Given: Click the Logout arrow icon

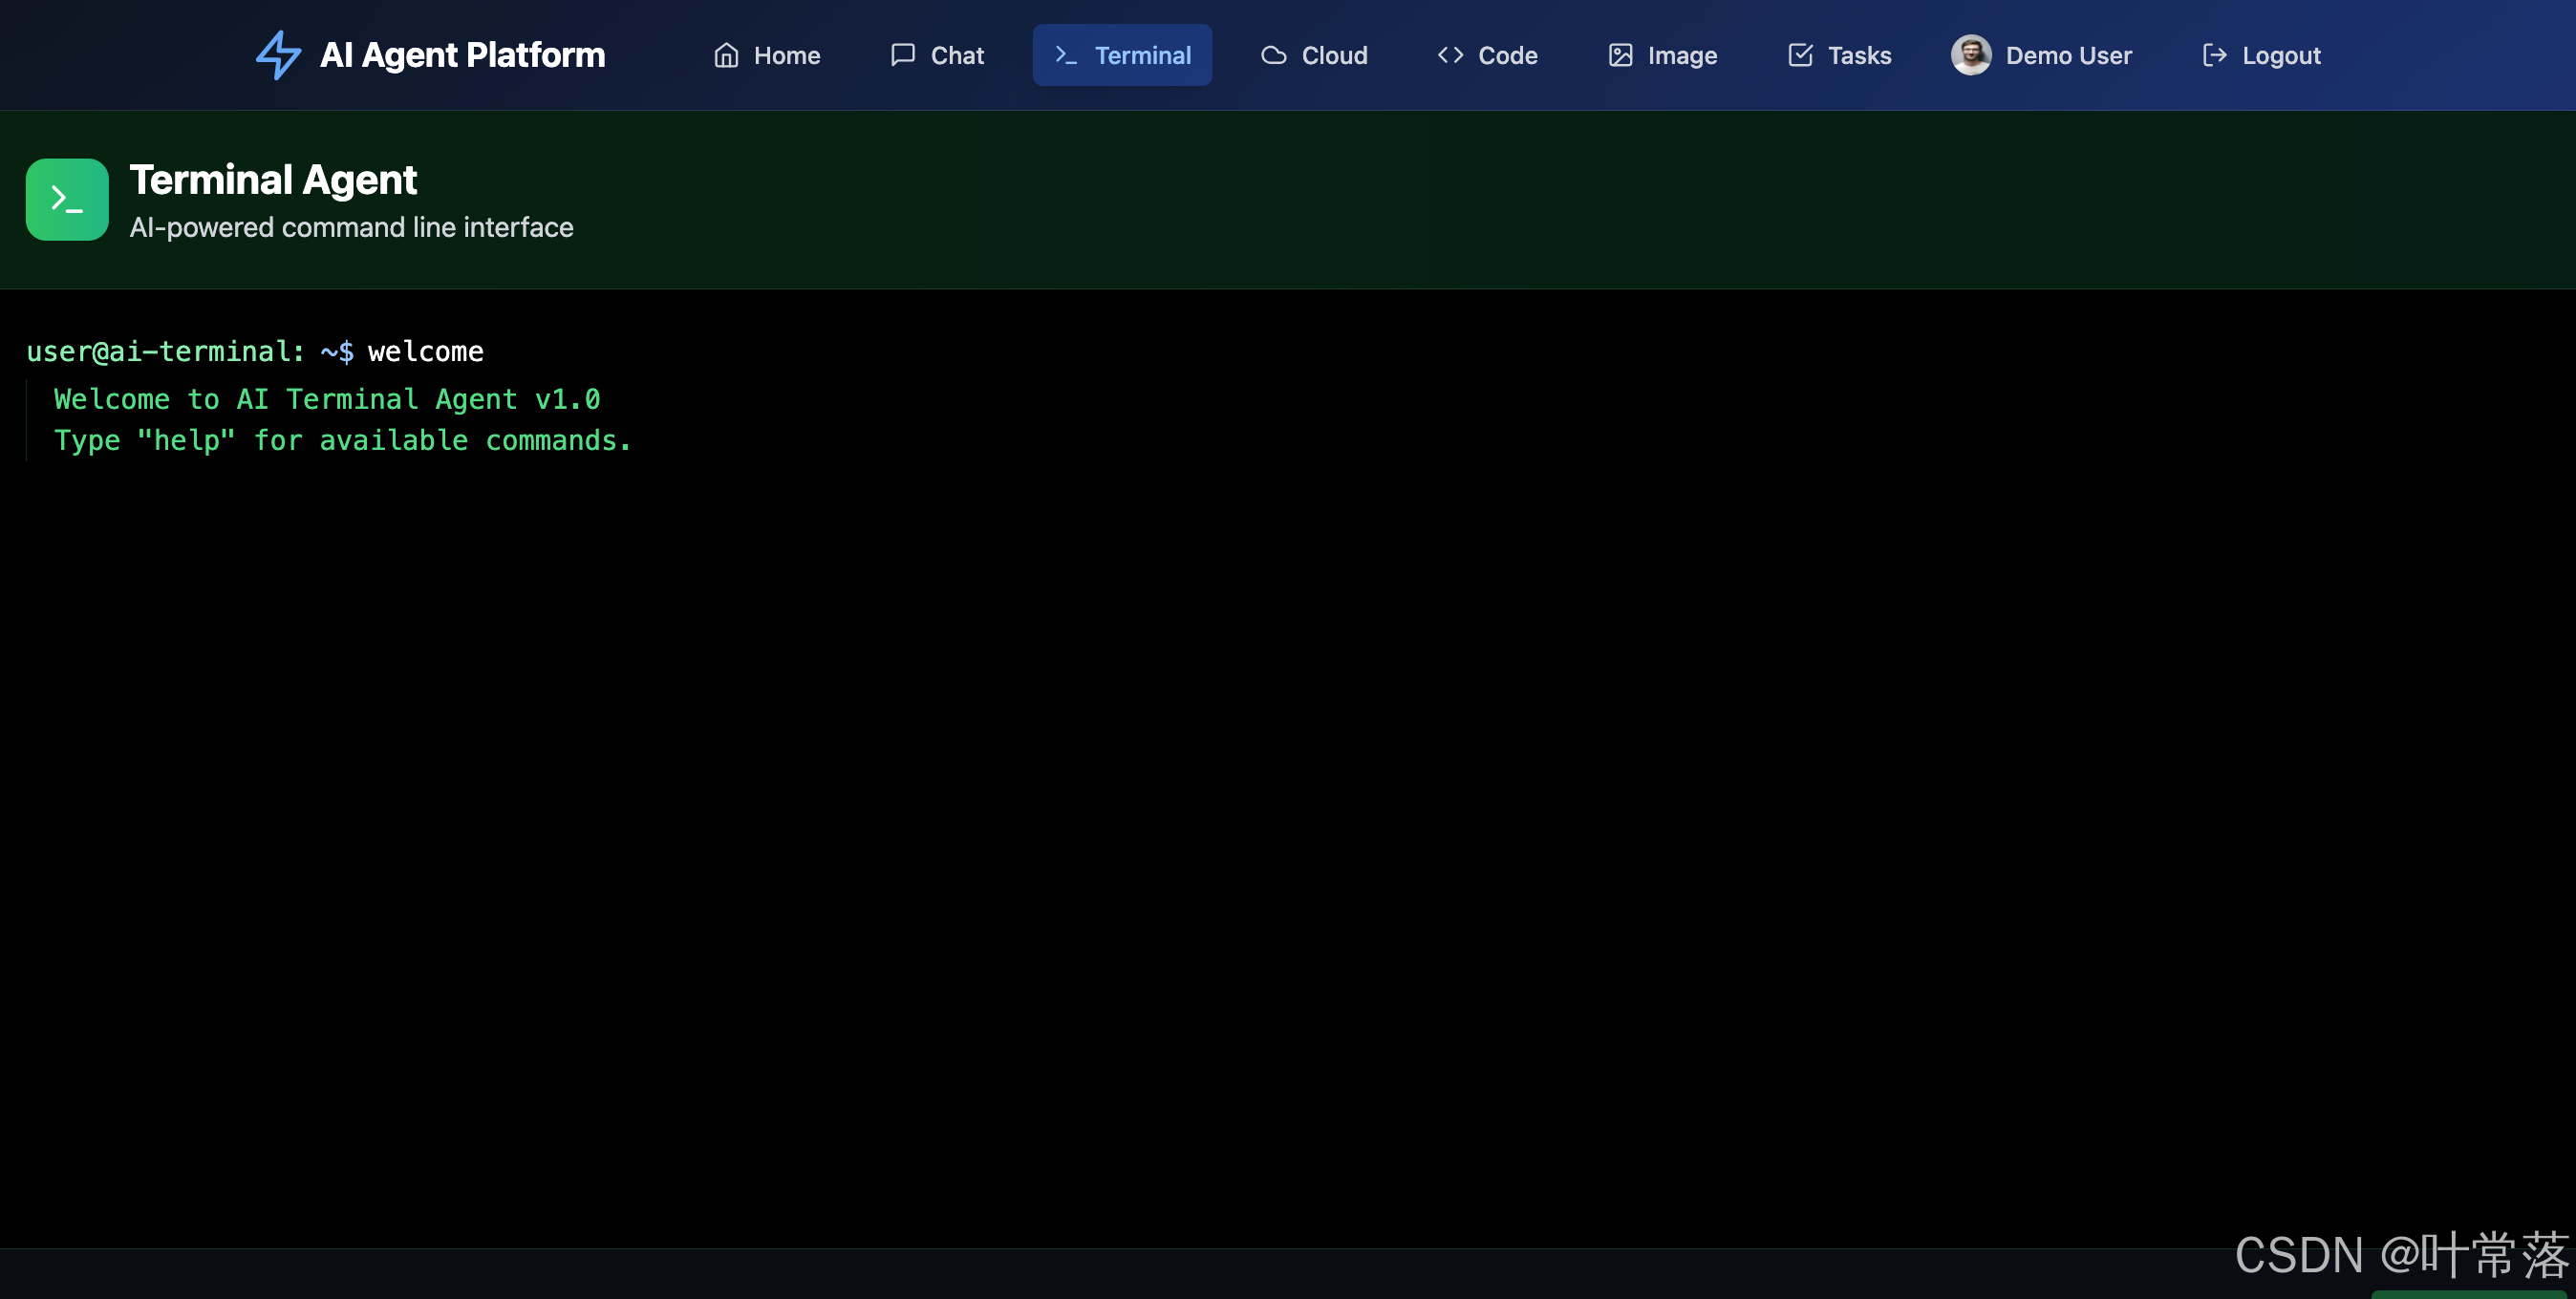Looking at the screenshot, I should 2214,55.
